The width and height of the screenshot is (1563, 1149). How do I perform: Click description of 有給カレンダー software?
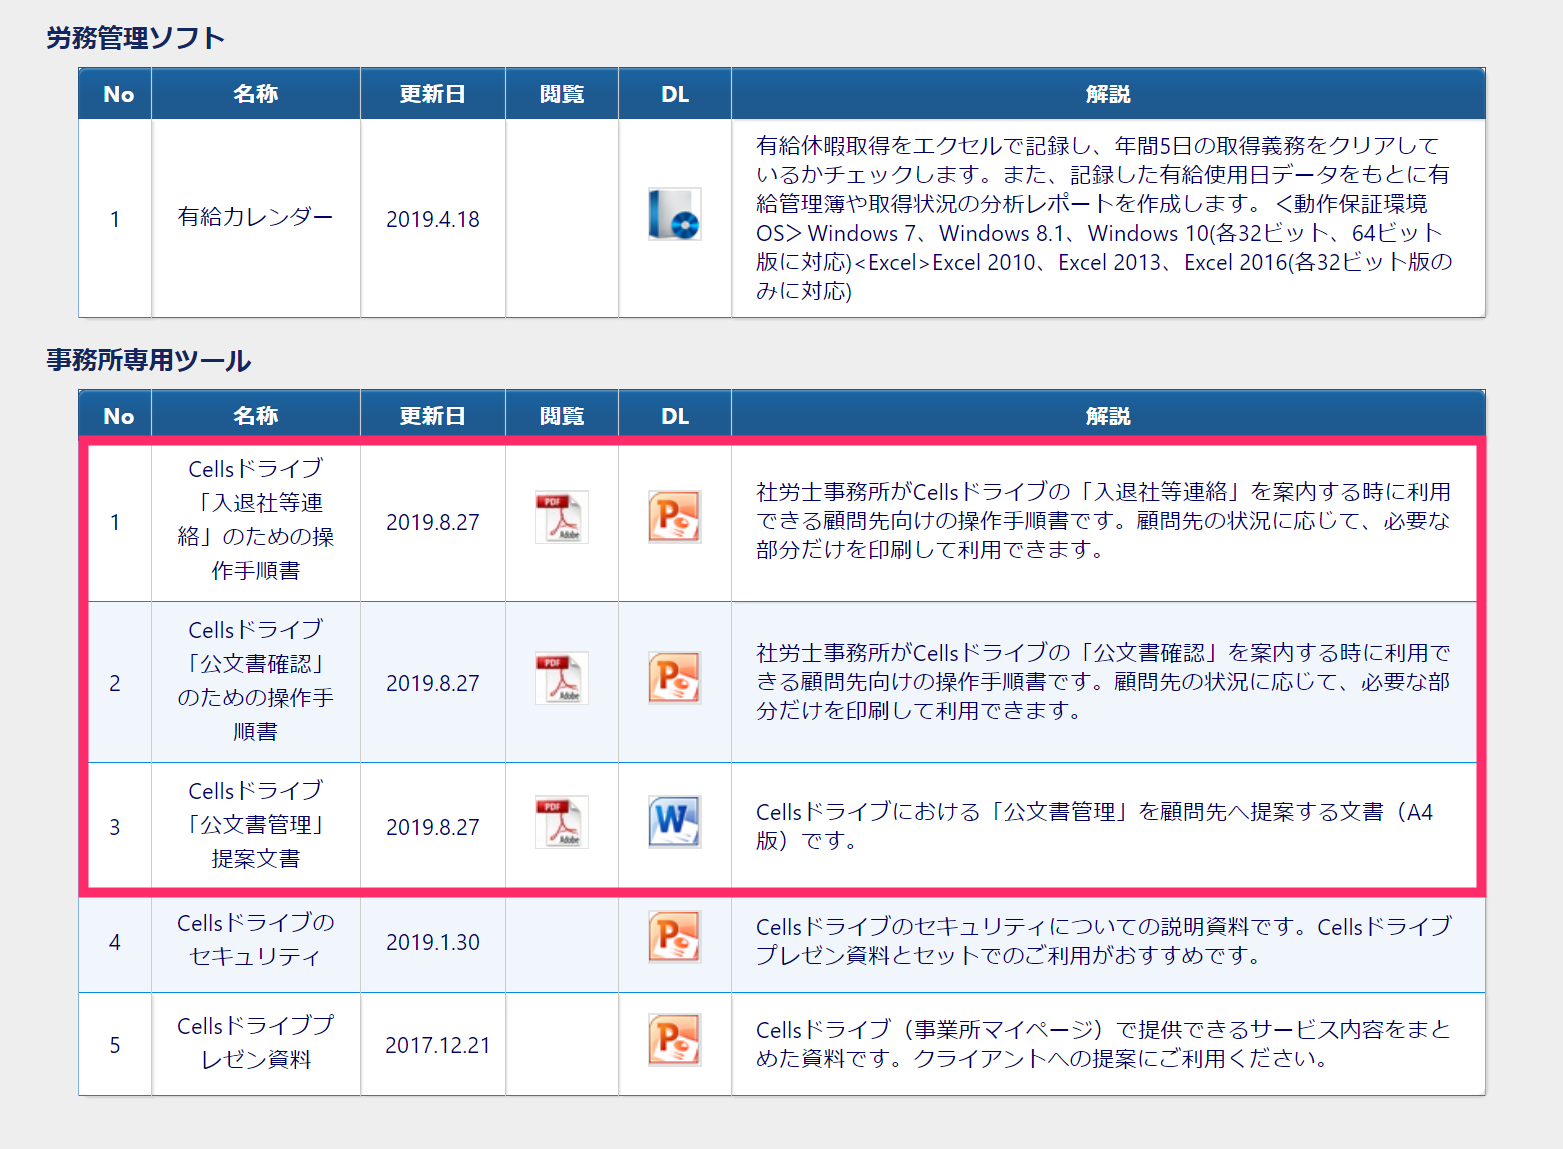pyautogui.click(x=1105, y=218)
